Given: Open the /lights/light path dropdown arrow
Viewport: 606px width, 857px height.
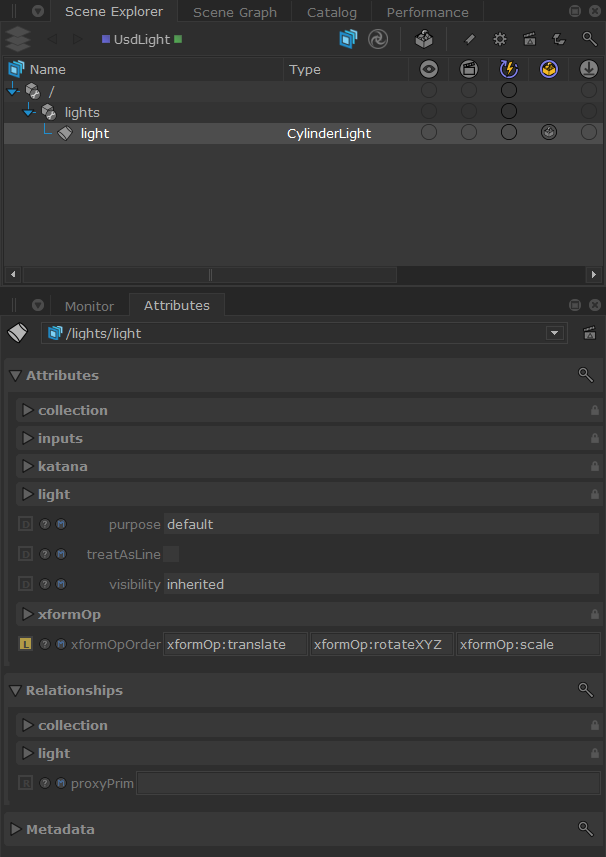Looking at the screenshot, I should tap(555, 333).
